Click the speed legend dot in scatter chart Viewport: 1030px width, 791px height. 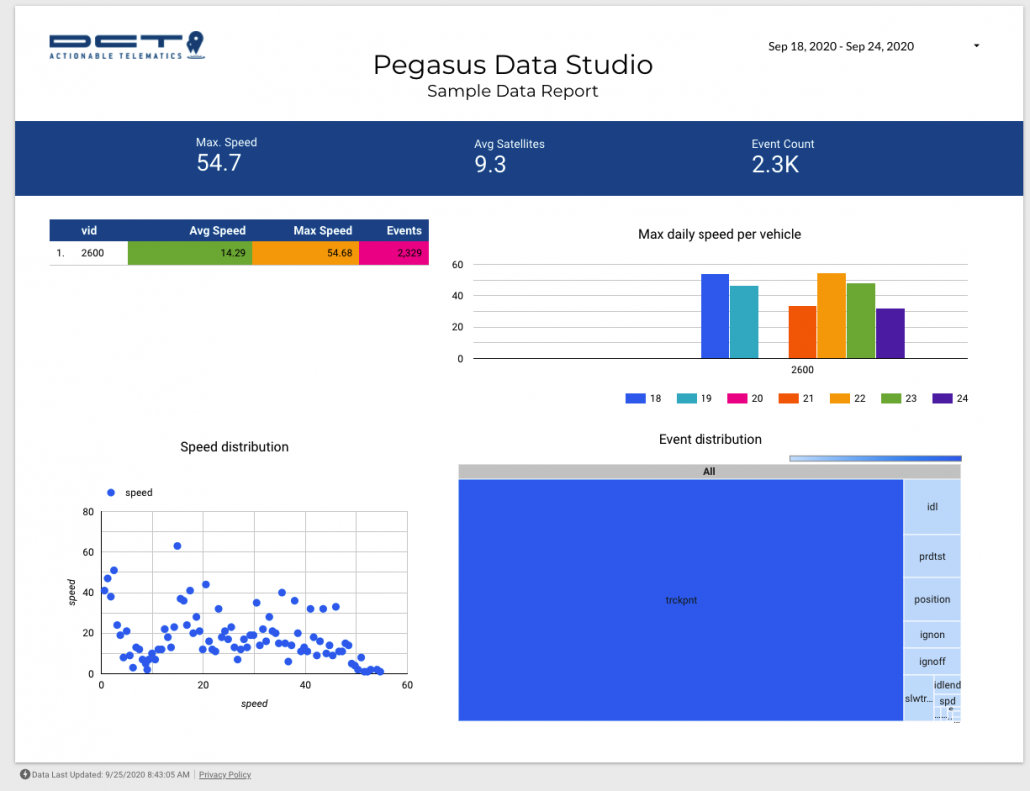pyautogui.click(x=111, y=493)
